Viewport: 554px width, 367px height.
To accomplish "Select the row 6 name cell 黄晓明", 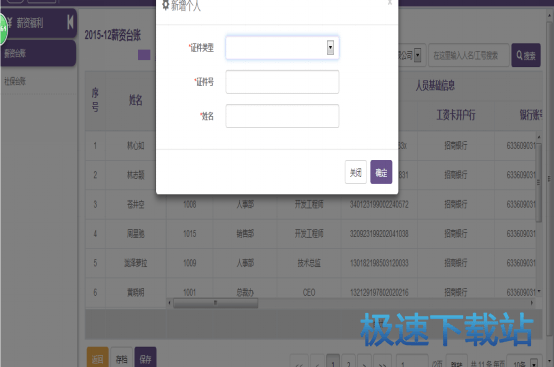I will [136, 292].
